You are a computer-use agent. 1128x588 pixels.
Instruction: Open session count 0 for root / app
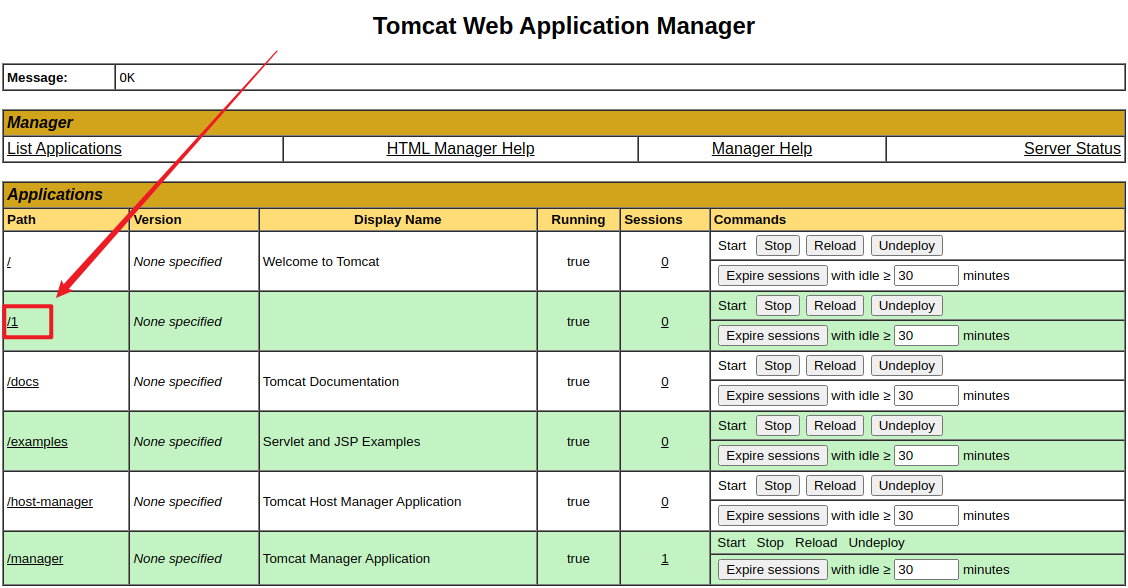(x=665, y=261)
